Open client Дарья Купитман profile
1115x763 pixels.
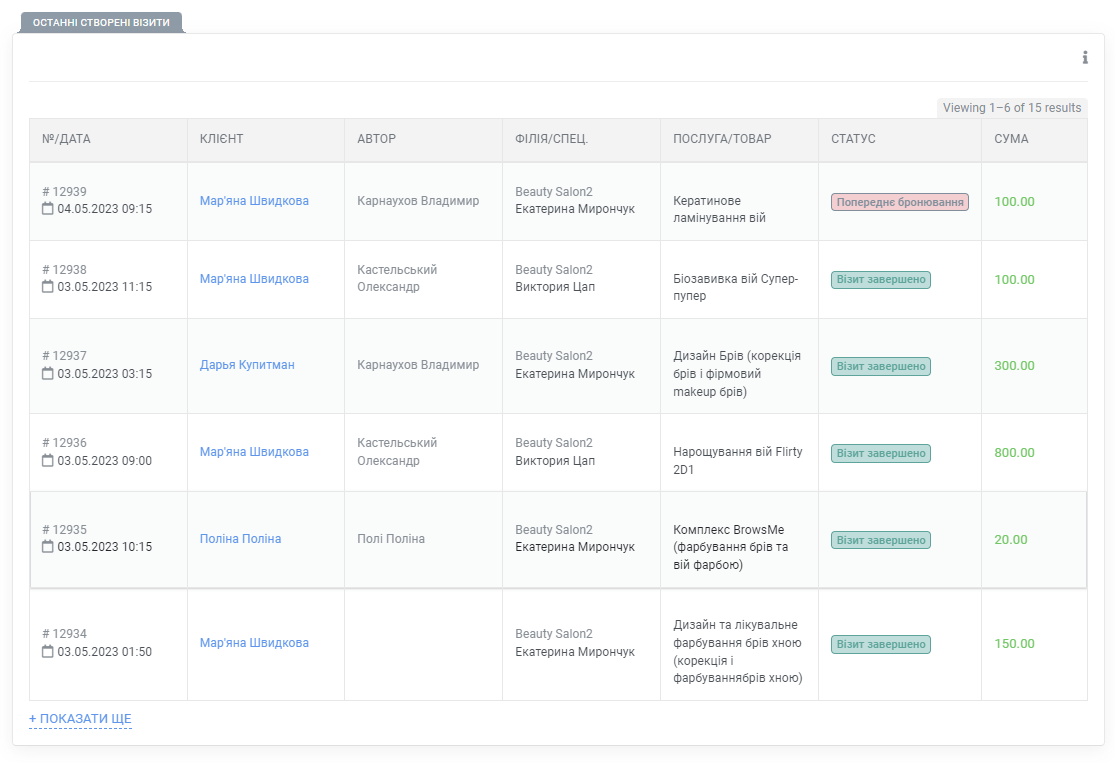point(247,365)
